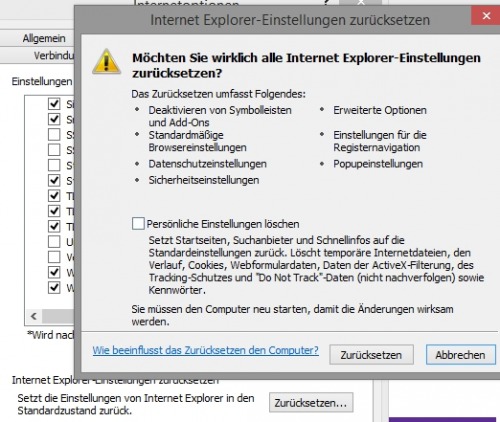Uncheck the checked S box just above T entries

click(54, 180)
